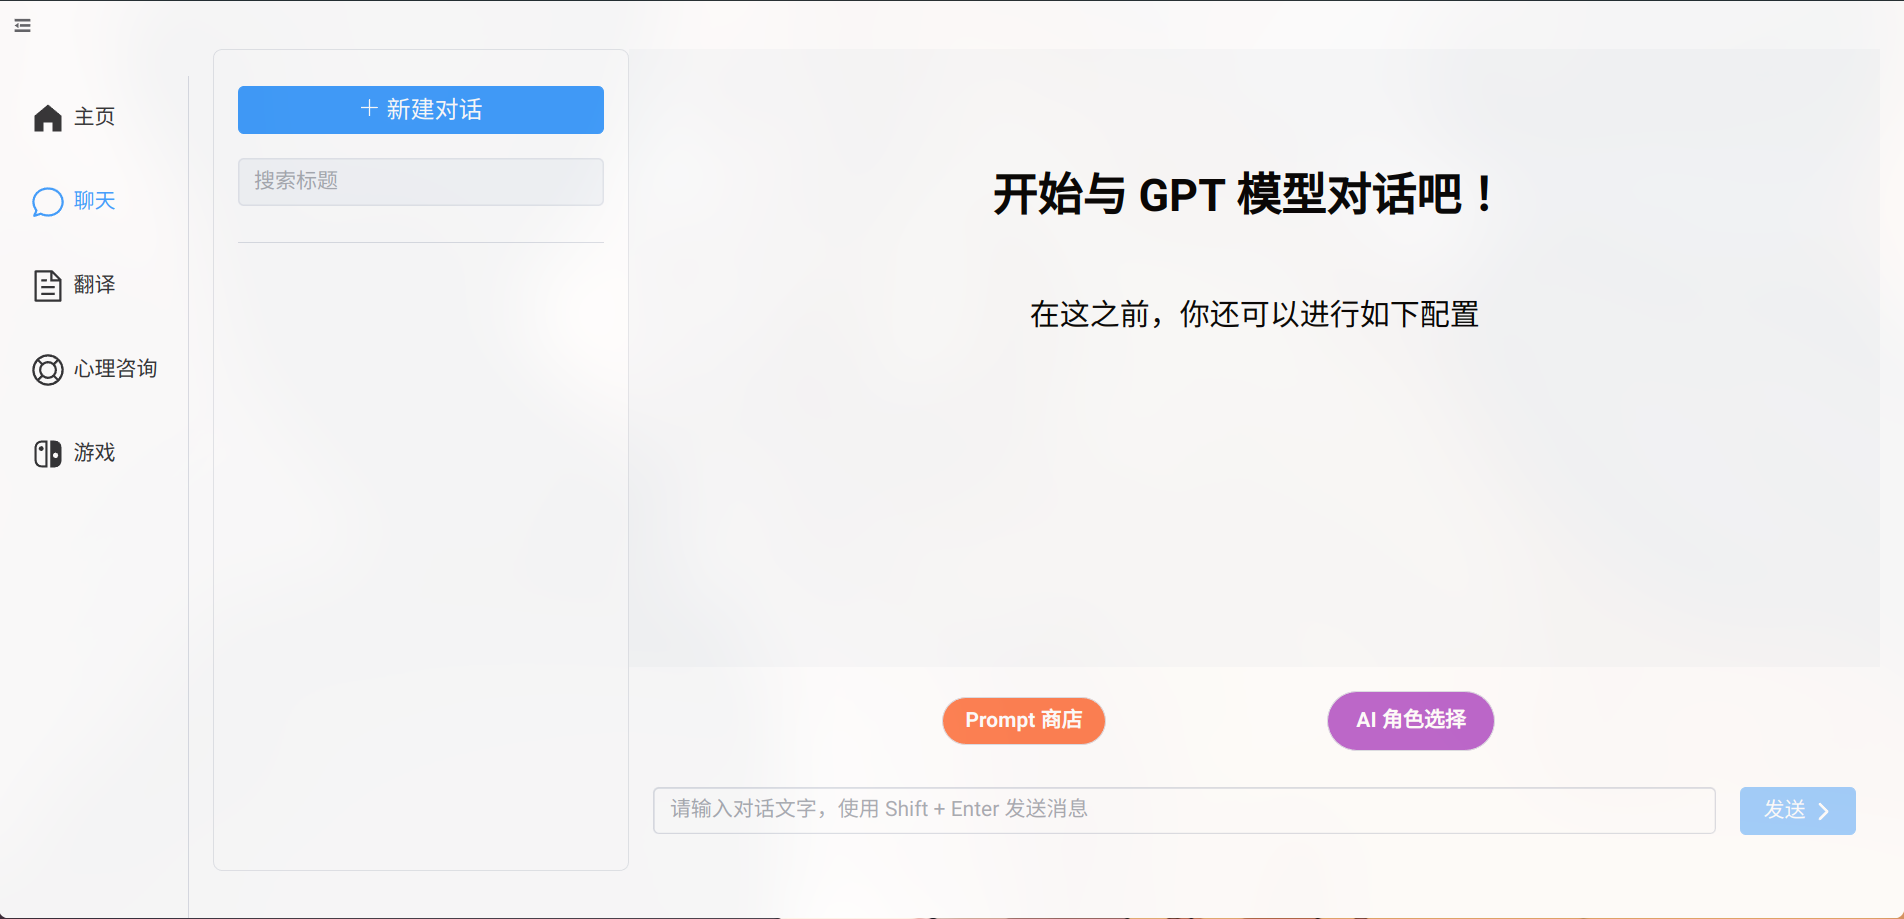Click the home icon beside 主页
The image size is (1904, 919).
coord(47,118)
